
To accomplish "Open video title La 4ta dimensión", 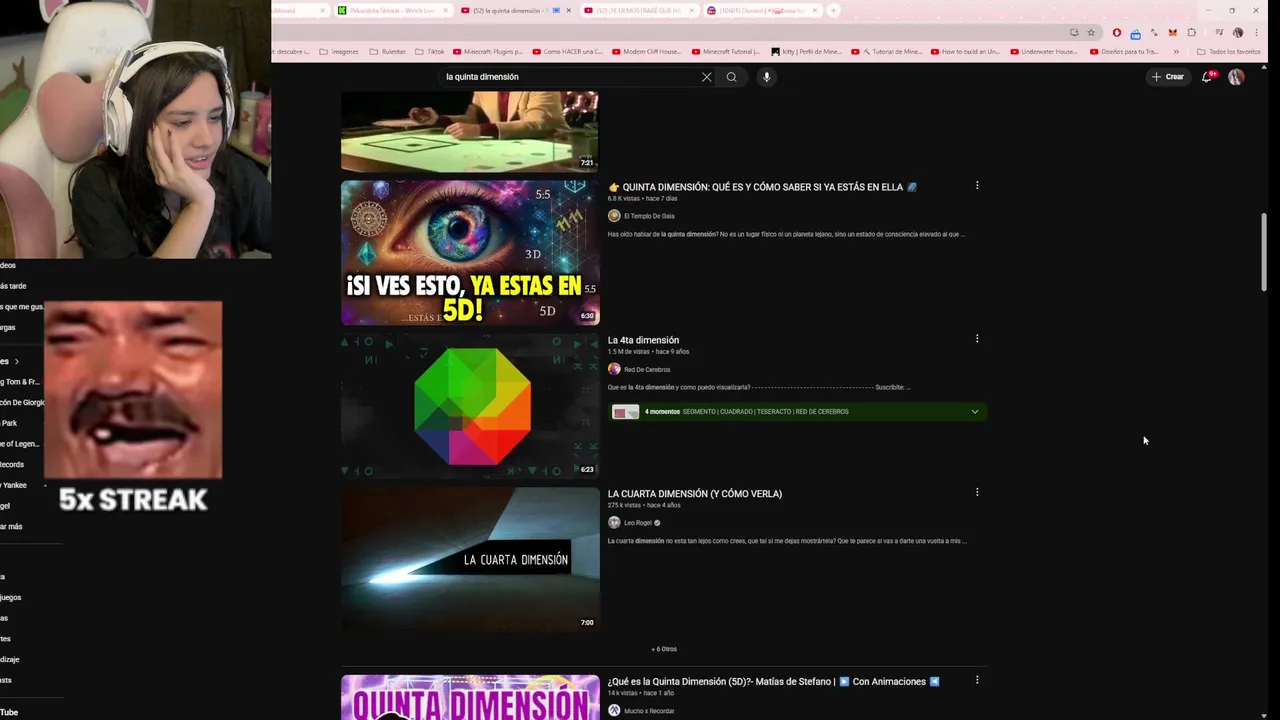I will [x=643, y=340].
